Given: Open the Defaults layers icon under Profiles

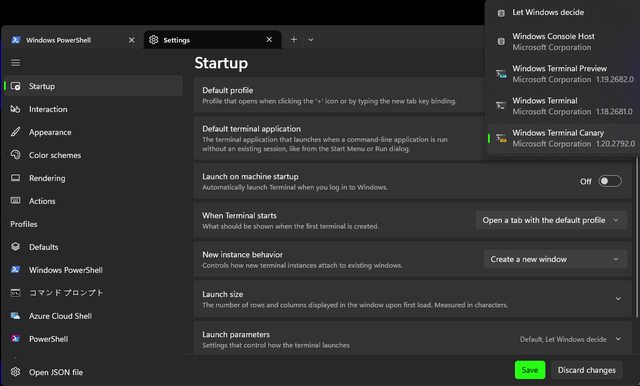Looking at the screenshot, I should 16,246.
